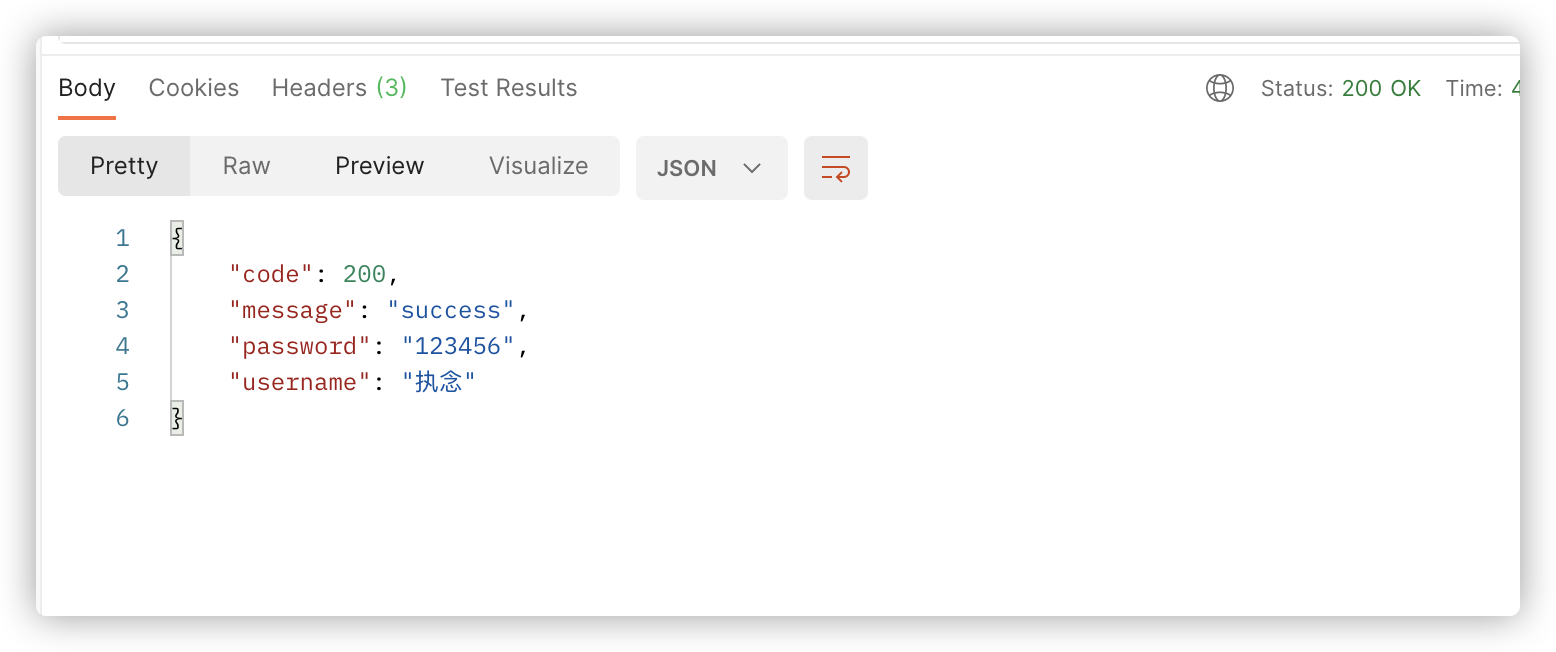1556x652 pixels.
Task: Open the JSON format dropdown
Action: click(x=711, y=167)
